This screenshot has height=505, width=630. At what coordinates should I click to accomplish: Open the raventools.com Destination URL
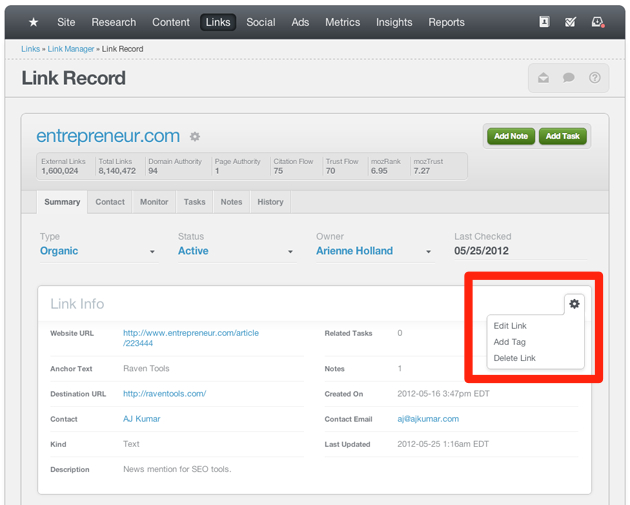point(164,394)
